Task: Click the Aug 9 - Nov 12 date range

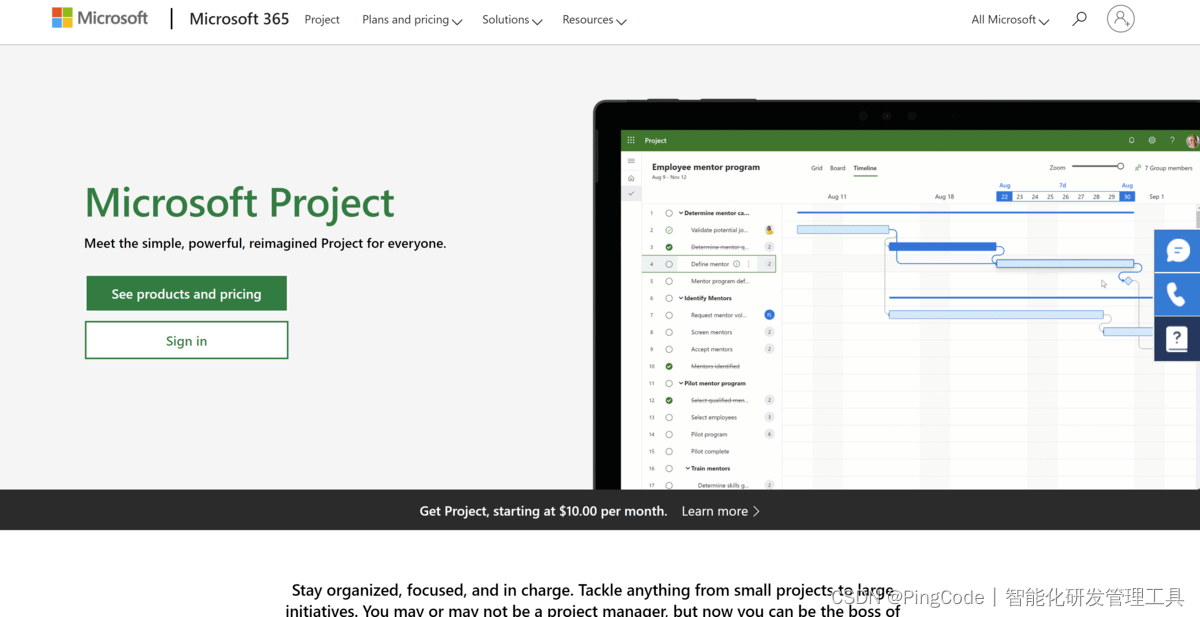Action: click(669, 177)
